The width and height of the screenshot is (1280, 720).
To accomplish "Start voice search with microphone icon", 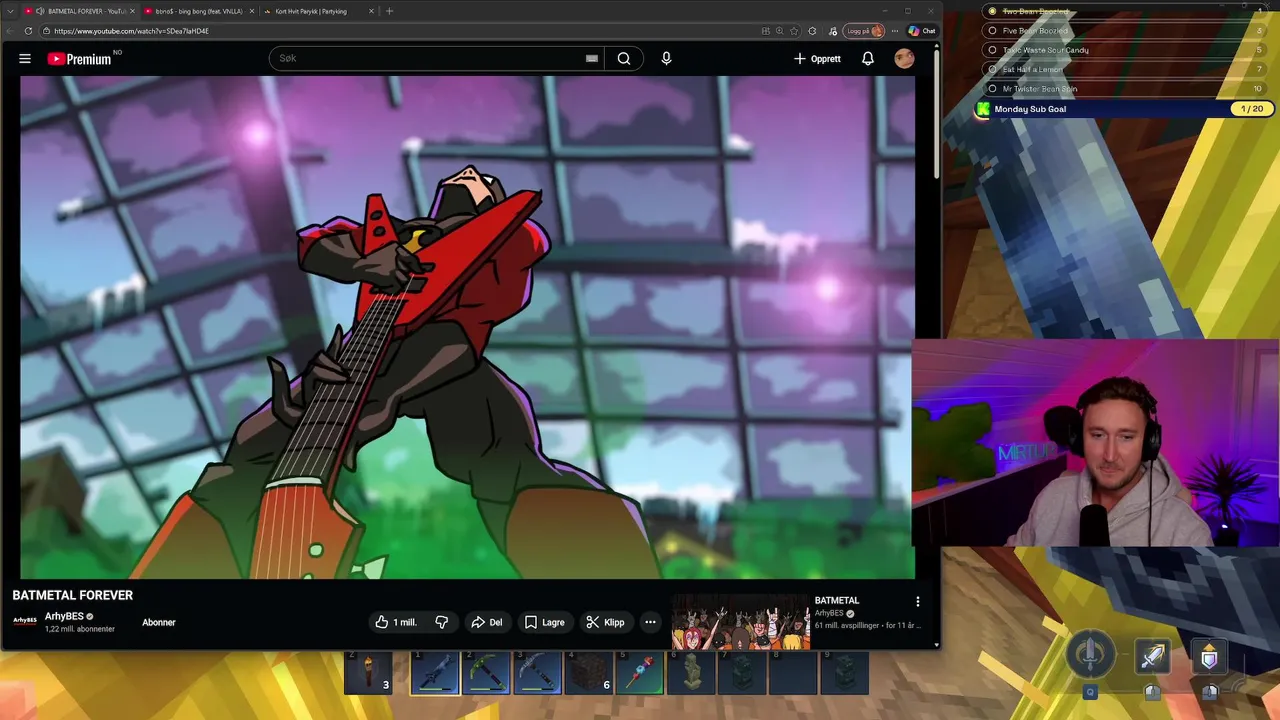I will [666, 58].
